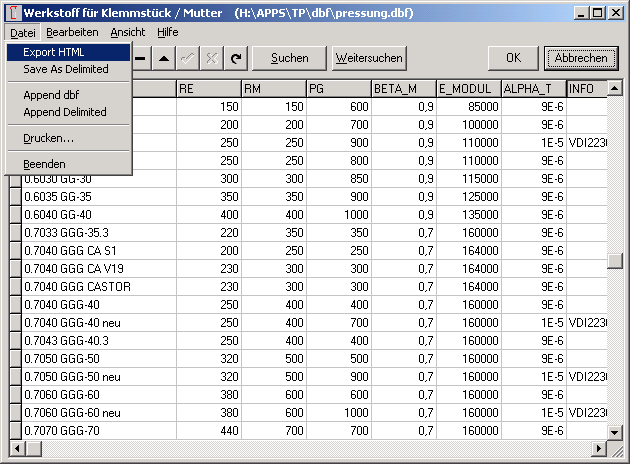Click the grayed-out checkmark post icon
The width and height of the screenshot is (630, 464).
(188, 58)
